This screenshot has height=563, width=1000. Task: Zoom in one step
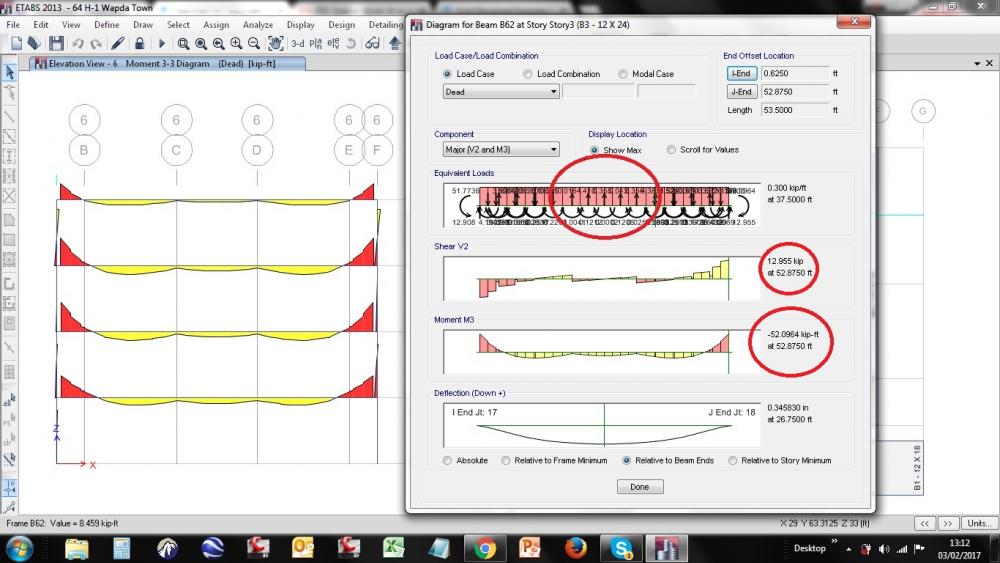(236, 43)
